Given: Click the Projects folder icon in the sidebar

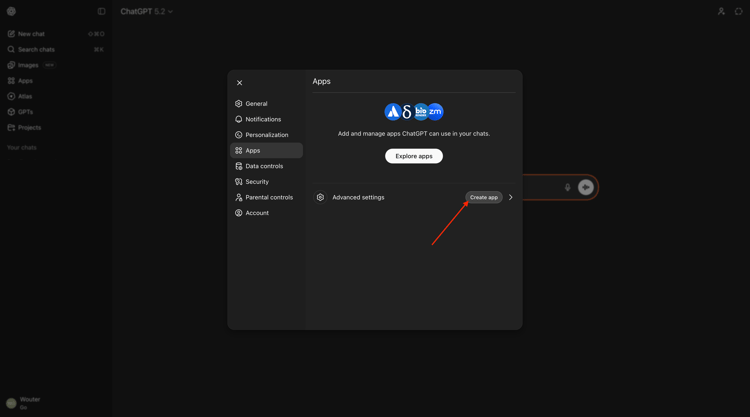Looking at the screenshot, I should [11, 128].
